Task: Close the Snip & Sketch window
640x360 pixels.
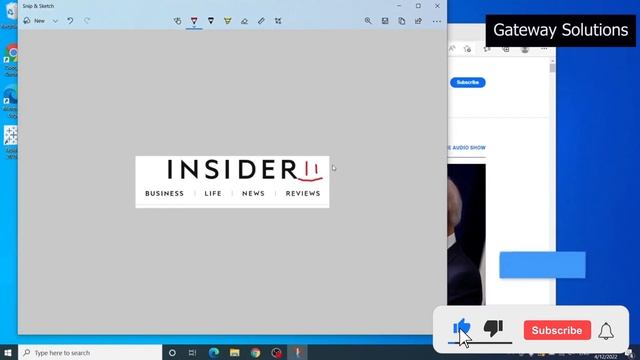Action: coord(438,6)
